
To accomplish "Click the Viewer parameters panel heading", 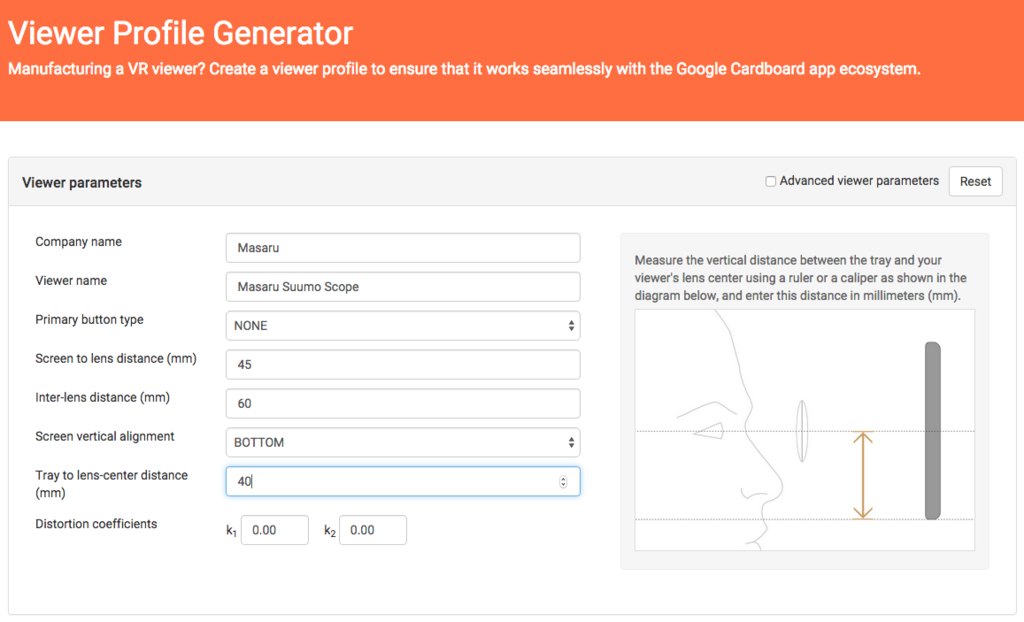I will click(82, 182).
